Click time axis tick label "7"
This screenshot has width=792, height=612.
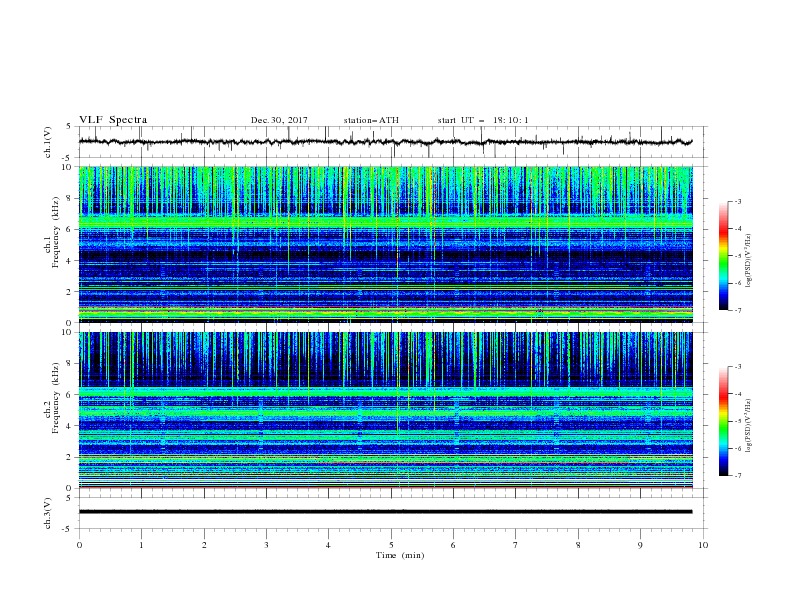click(515, 545)
